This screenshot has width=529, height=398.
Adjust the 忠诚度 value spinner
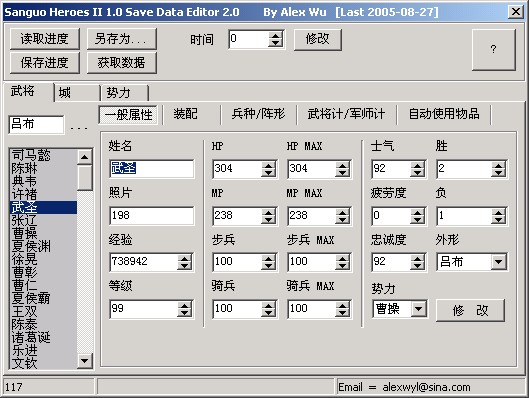click(x=418, y=262)
